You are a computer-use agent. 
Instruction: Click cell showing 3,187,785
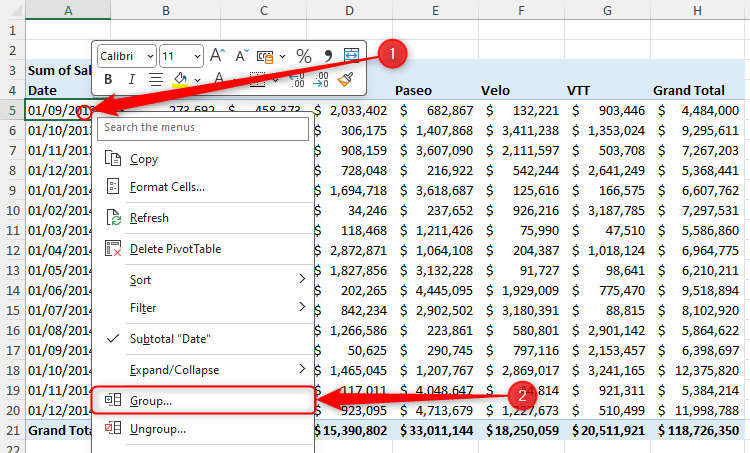pyautogui.click(x=607, y=210)
